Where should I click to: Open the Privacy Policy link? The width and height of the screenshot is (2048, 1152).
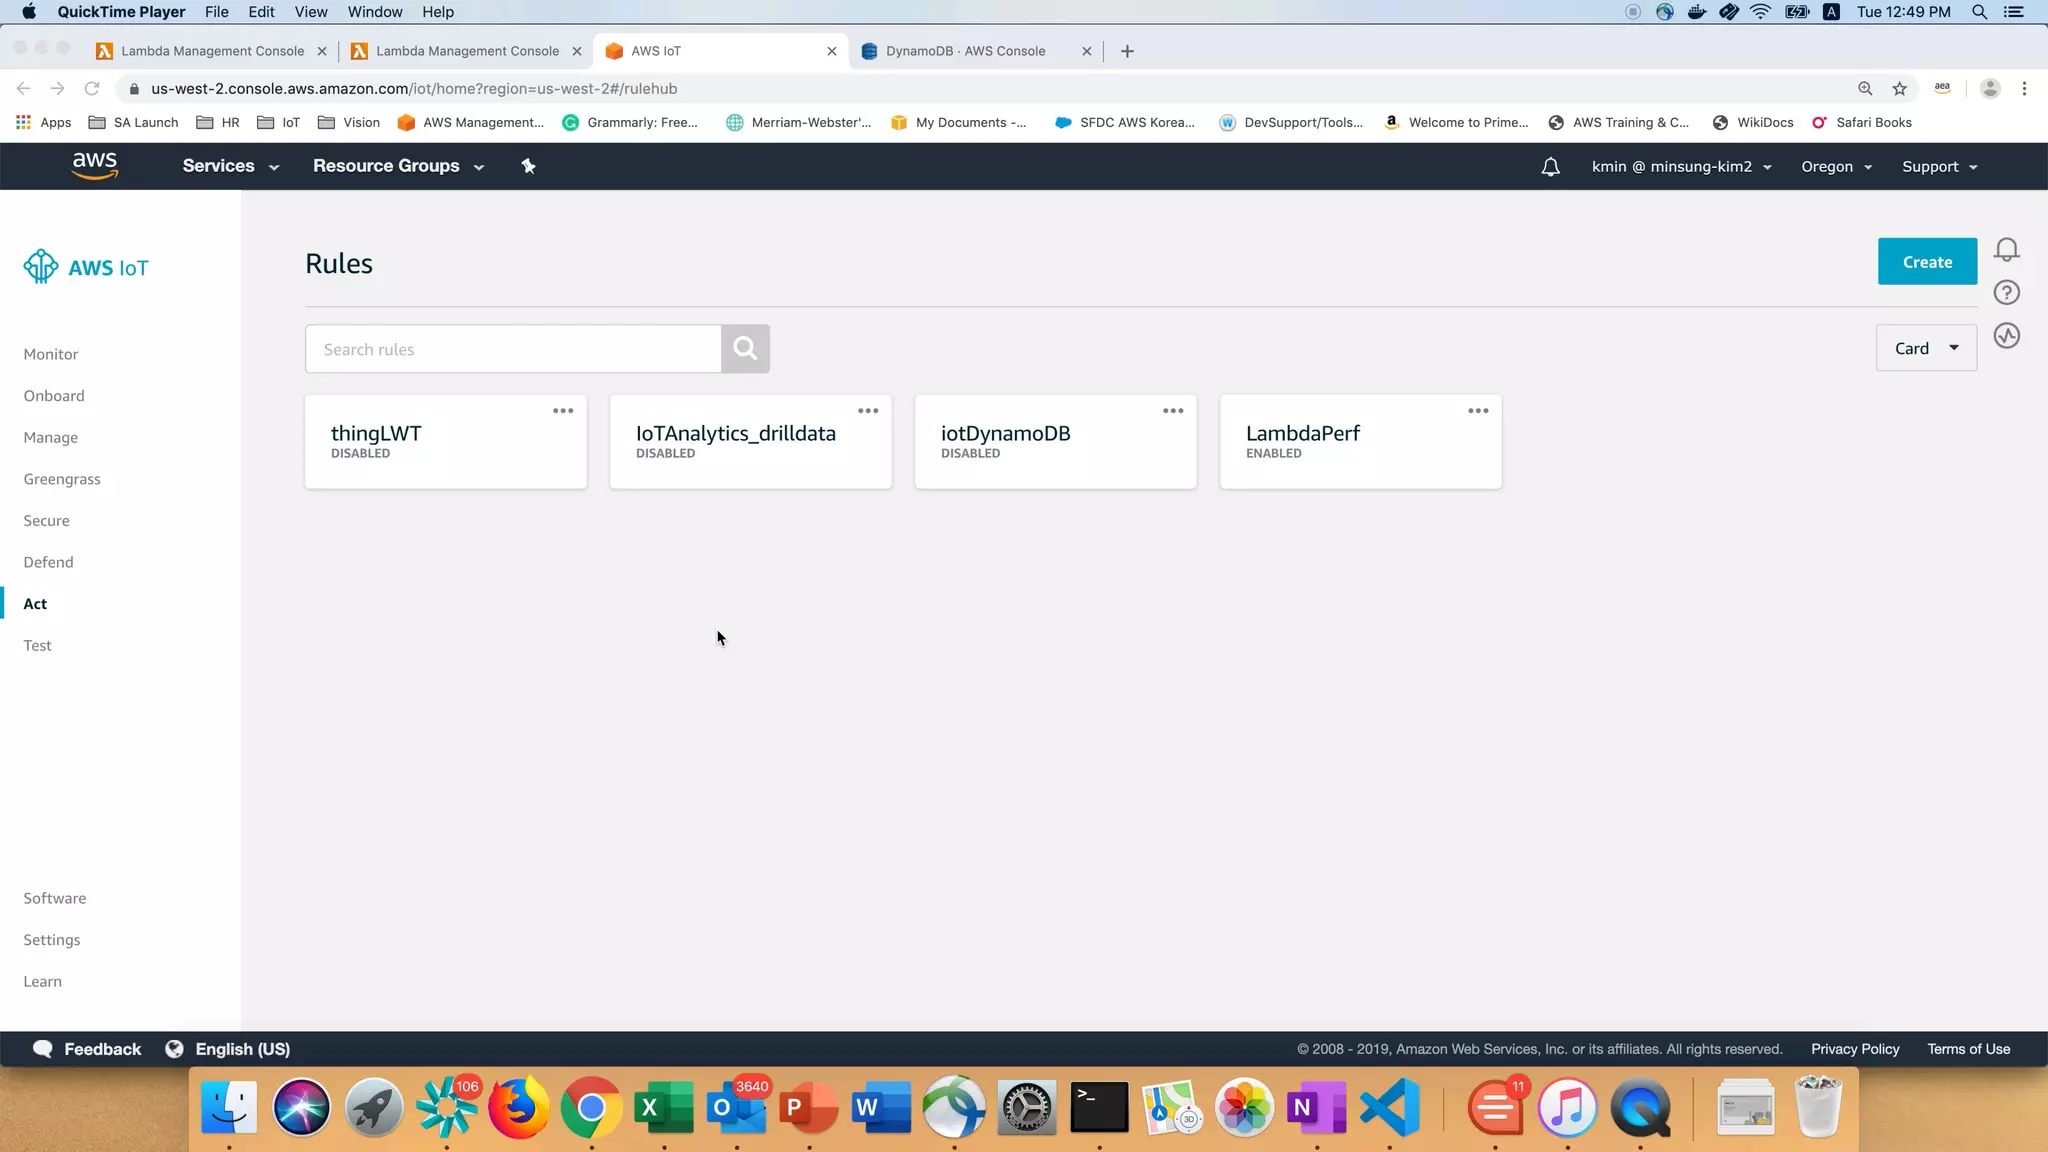[1854, 1049]
